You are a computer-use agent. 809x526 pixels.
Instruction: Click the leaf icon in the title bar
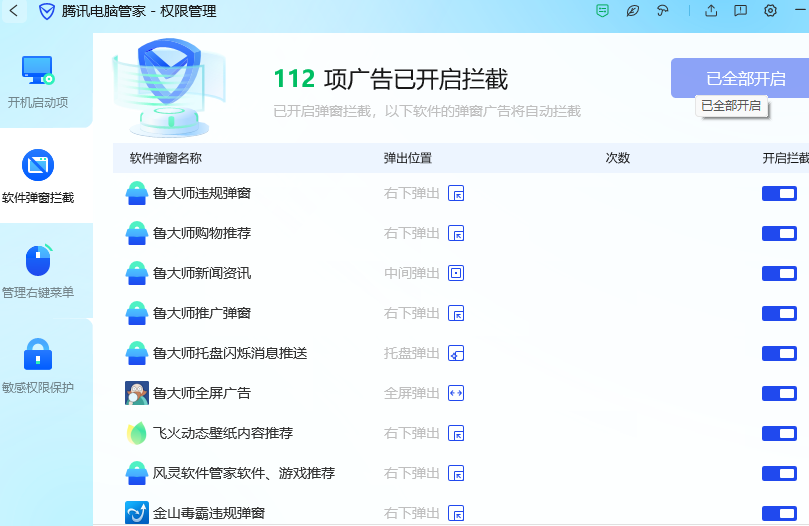pyautogui.click(x=632, y=11)
